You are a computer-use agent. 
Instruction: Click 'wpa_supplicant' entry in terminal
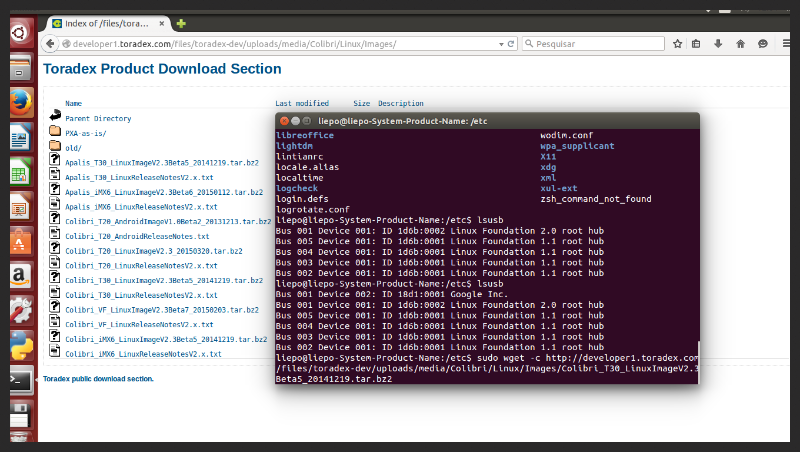(577, 146)
